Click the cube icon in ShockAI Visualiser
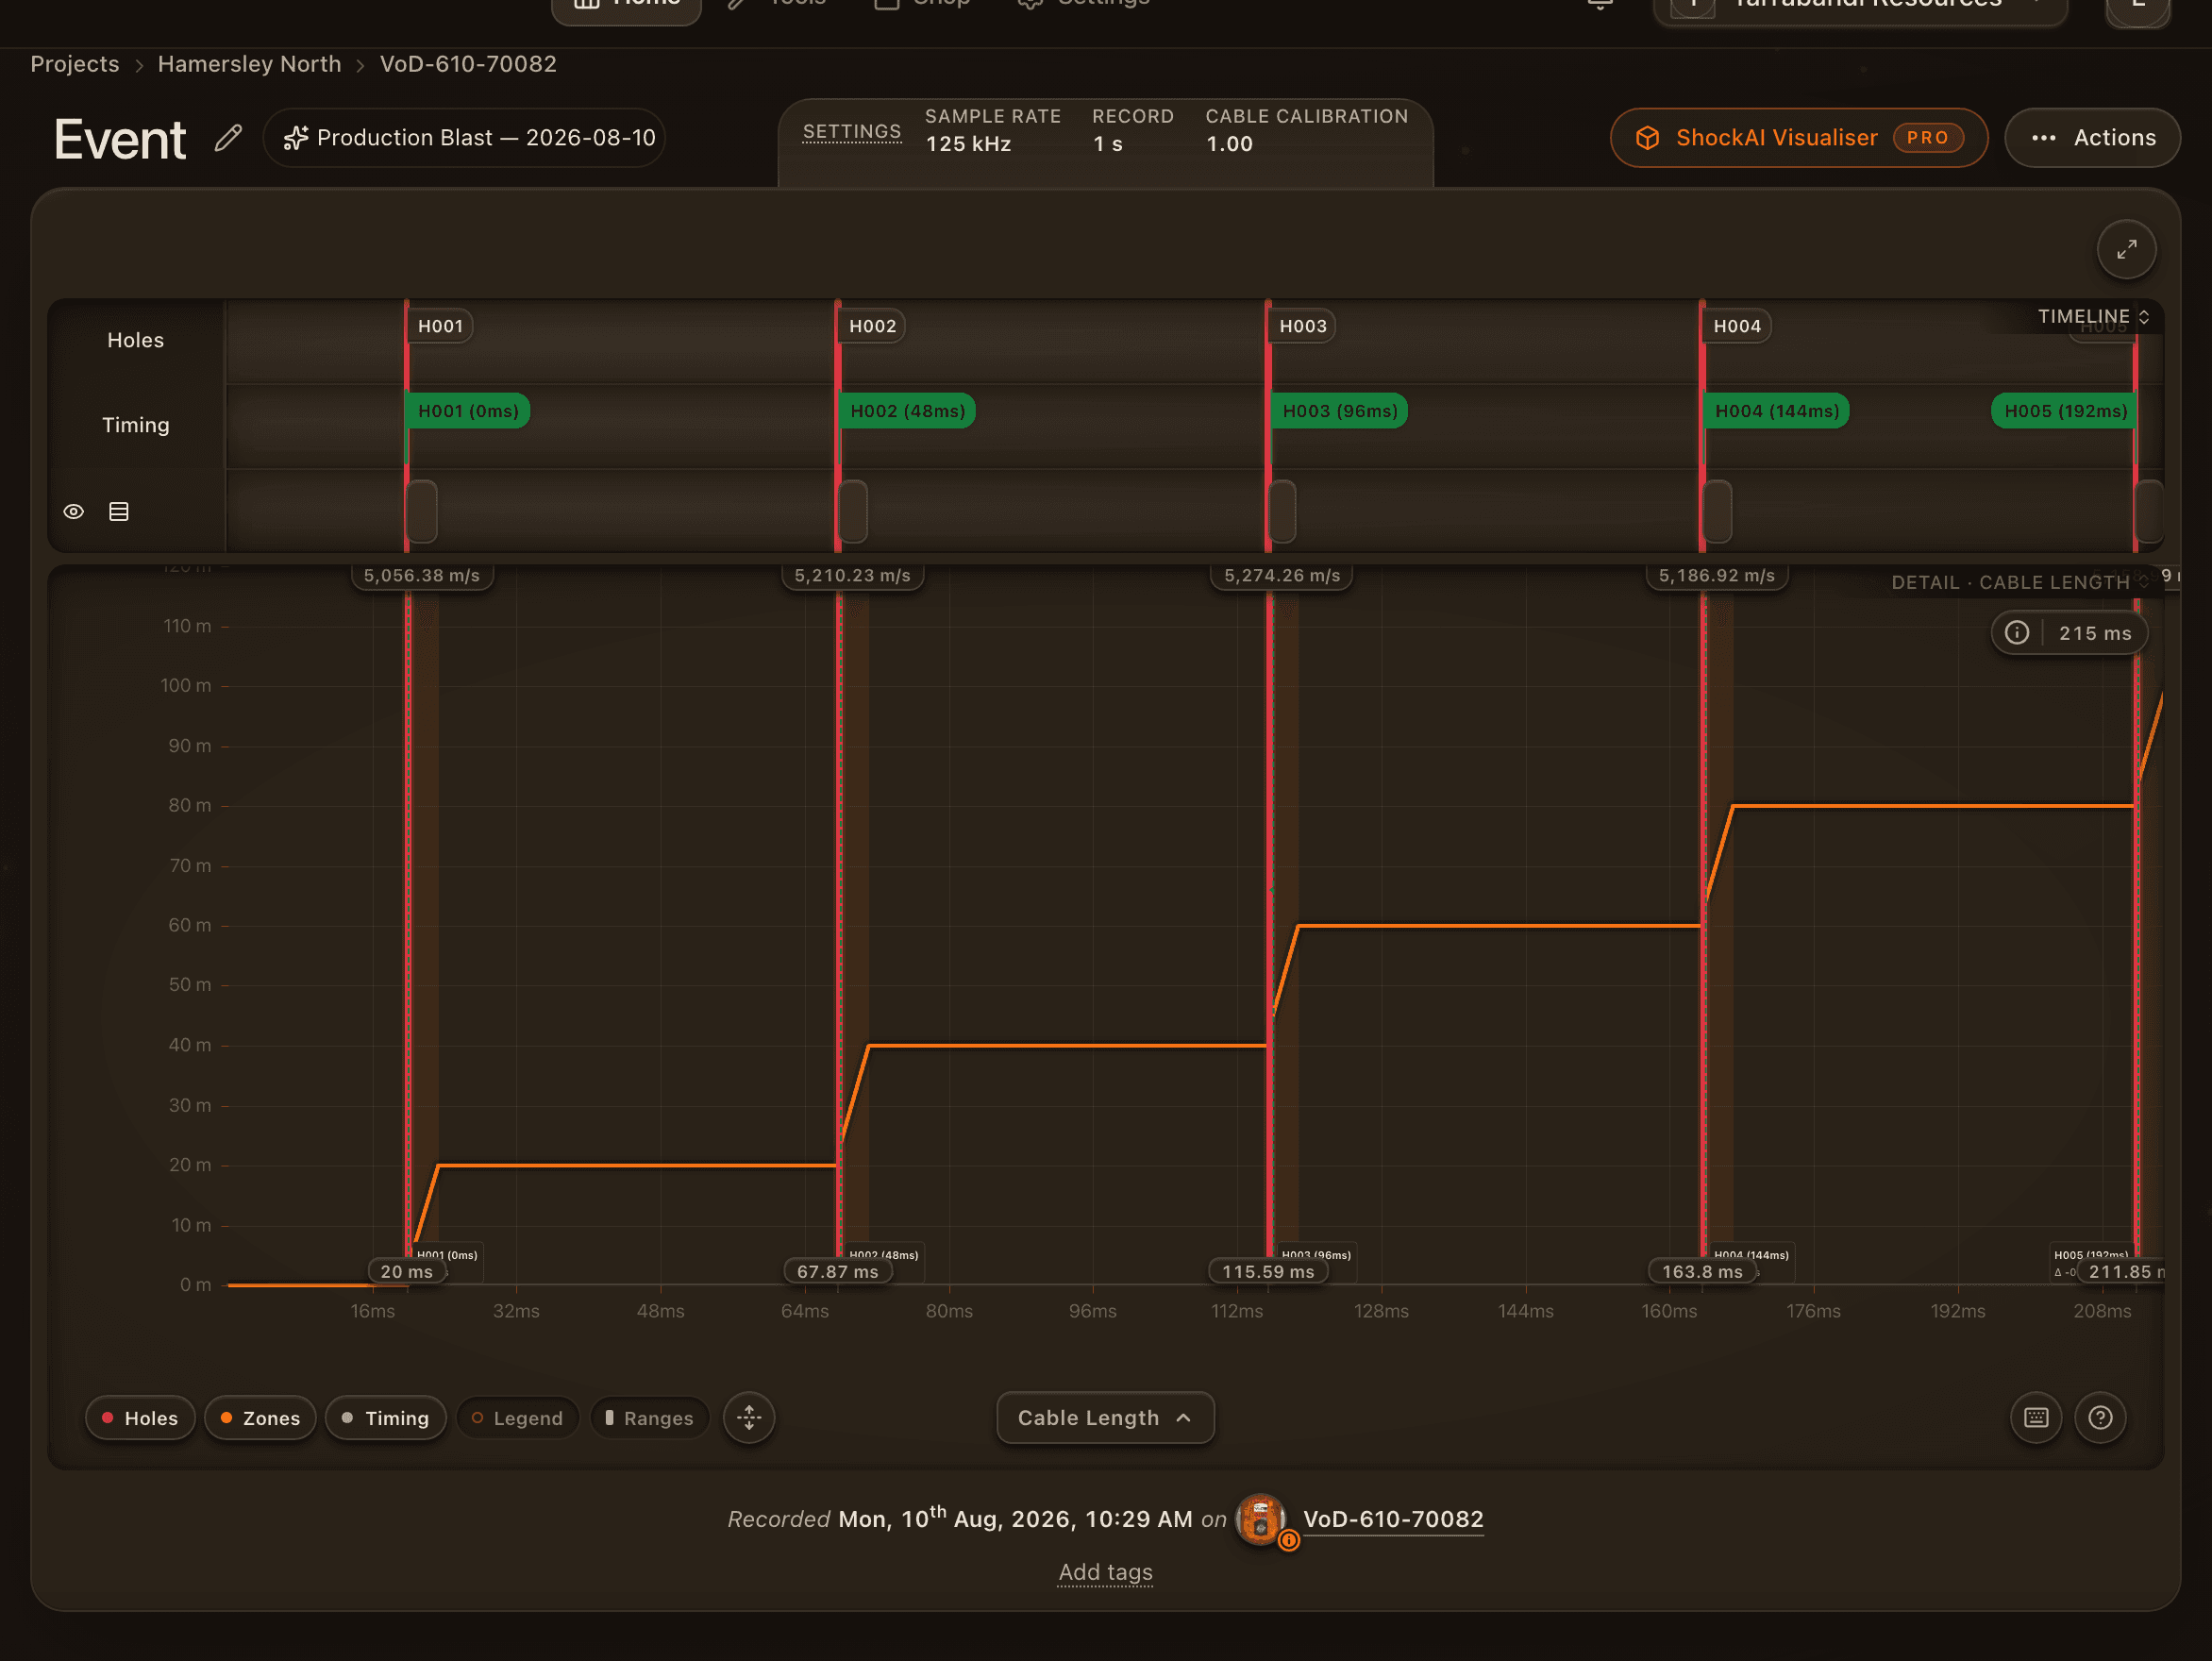Viewport: 2212px width, 1661px height. coord(1647,138)
